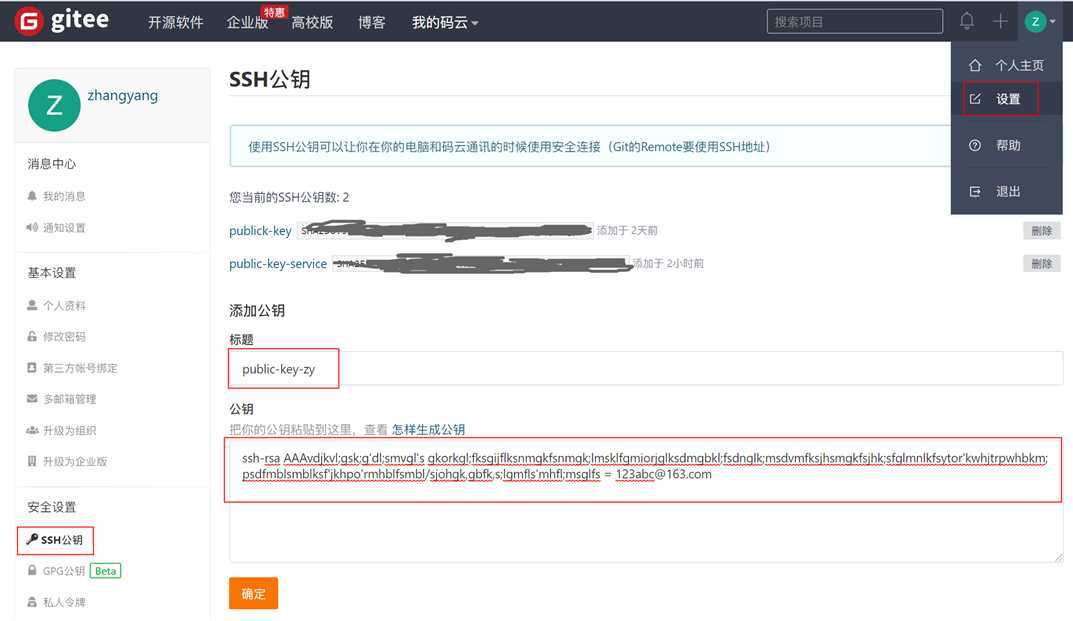Click the help question icon beside 帮助
The width and height of the screenshot is (1073, 621).
point(974,145)
